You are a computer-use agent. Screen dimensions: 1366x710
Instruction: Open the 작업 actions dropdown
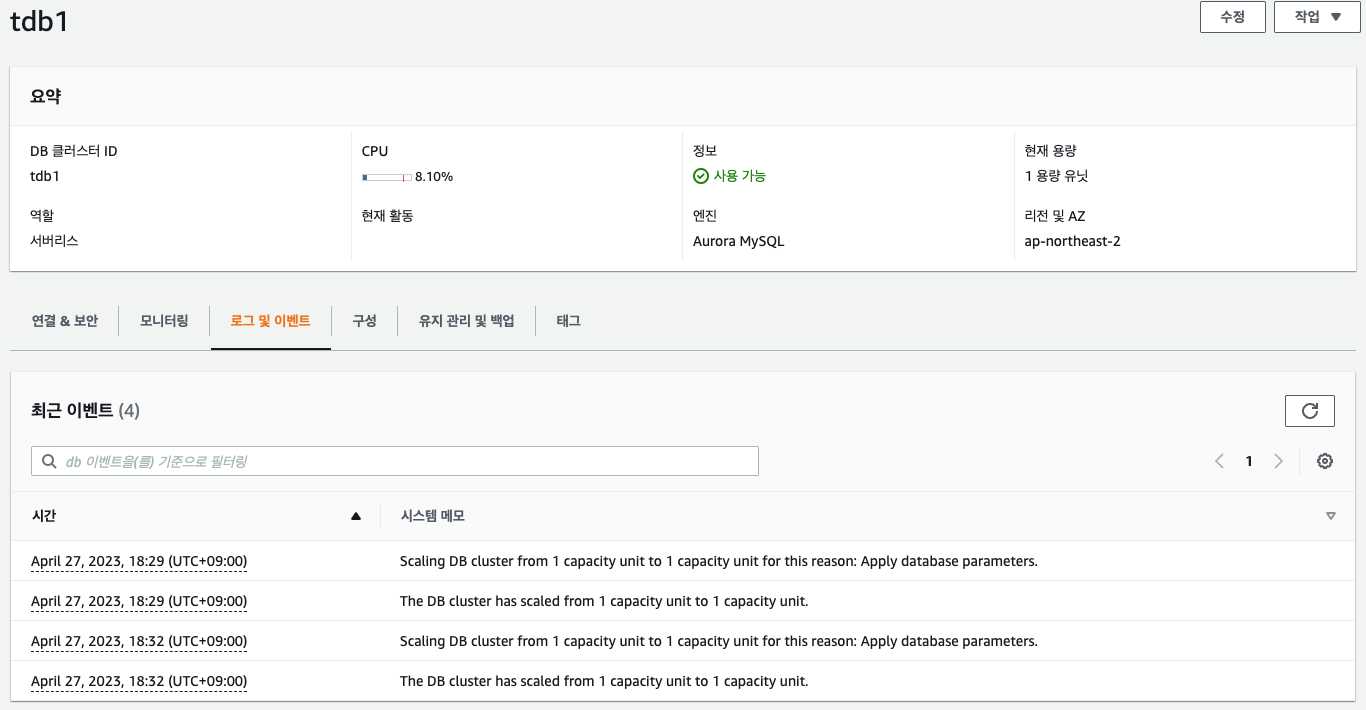[1317, 17]
